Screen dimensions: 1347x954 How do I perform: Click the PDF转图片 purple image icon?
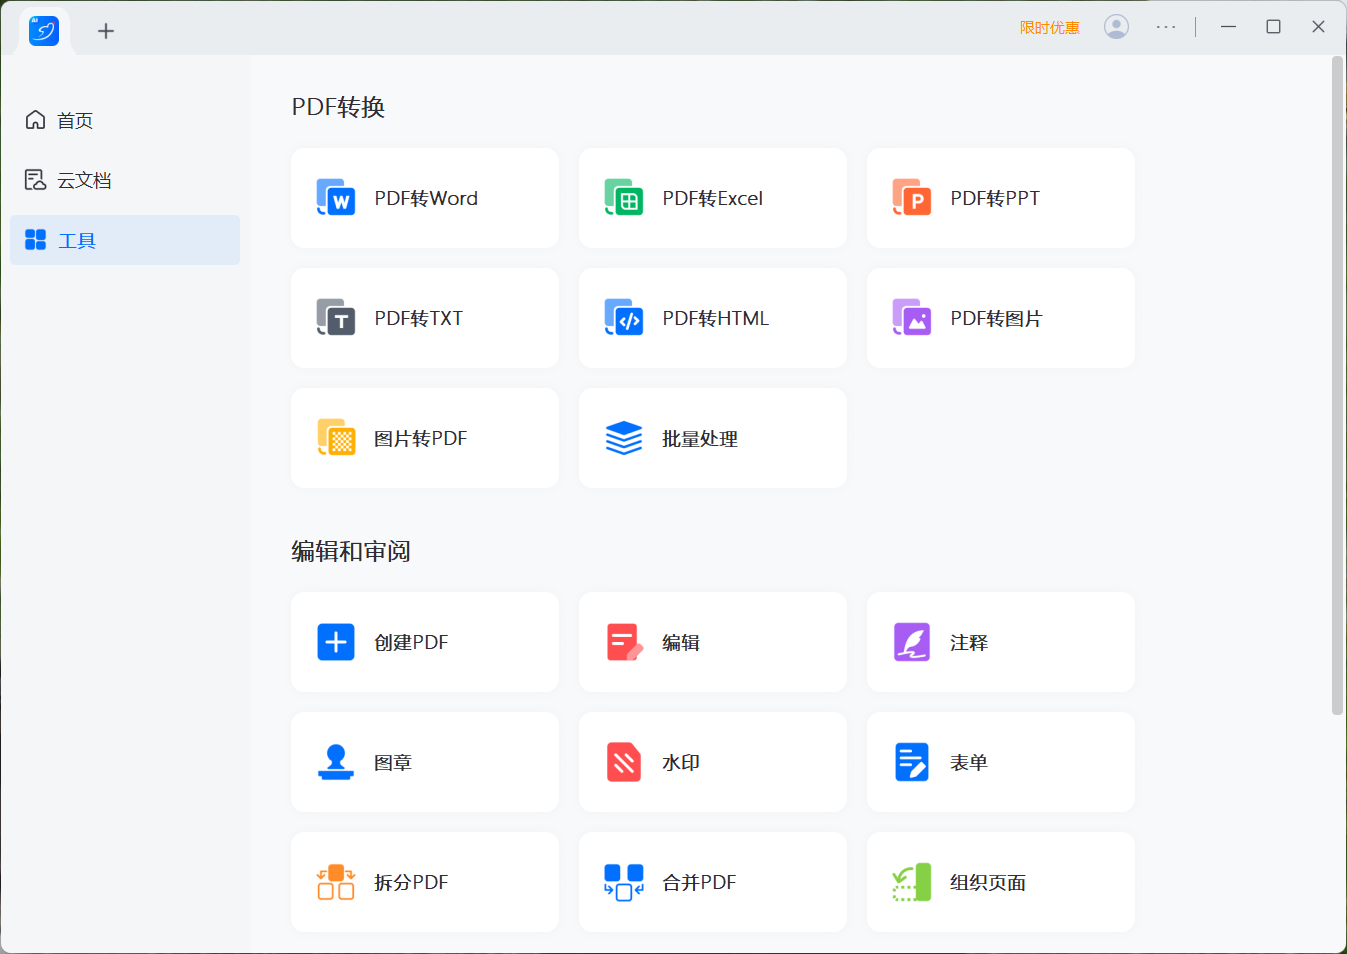[912, 318]
